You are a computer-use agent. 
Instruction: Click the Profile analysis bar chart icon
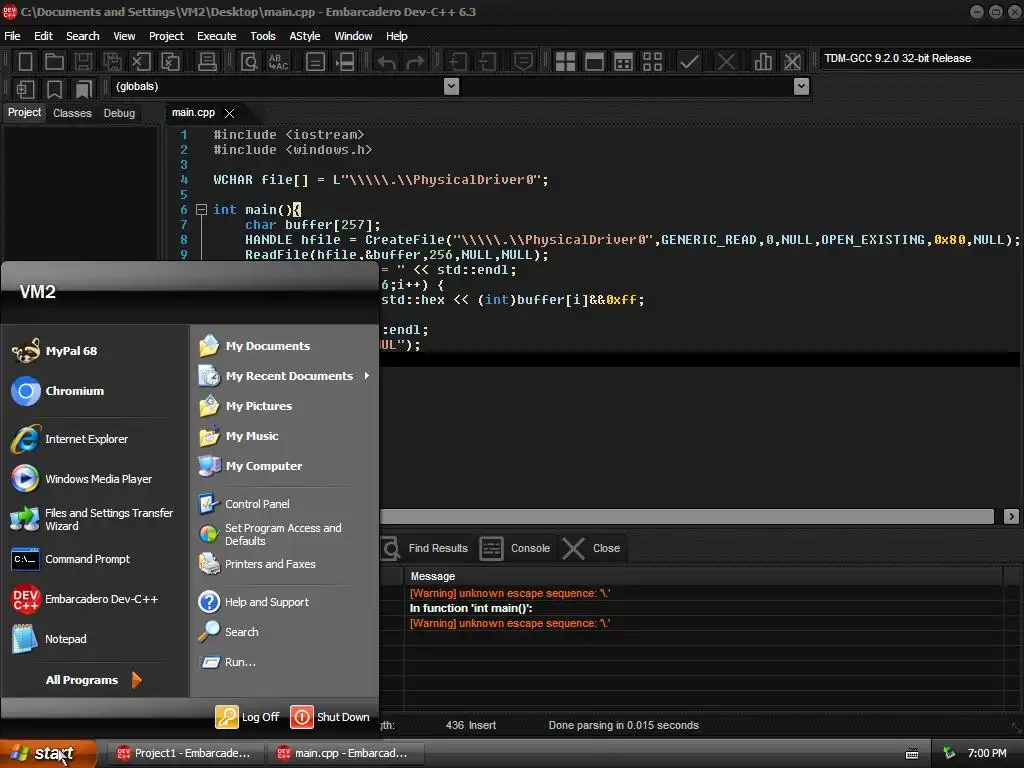[763, 62]
